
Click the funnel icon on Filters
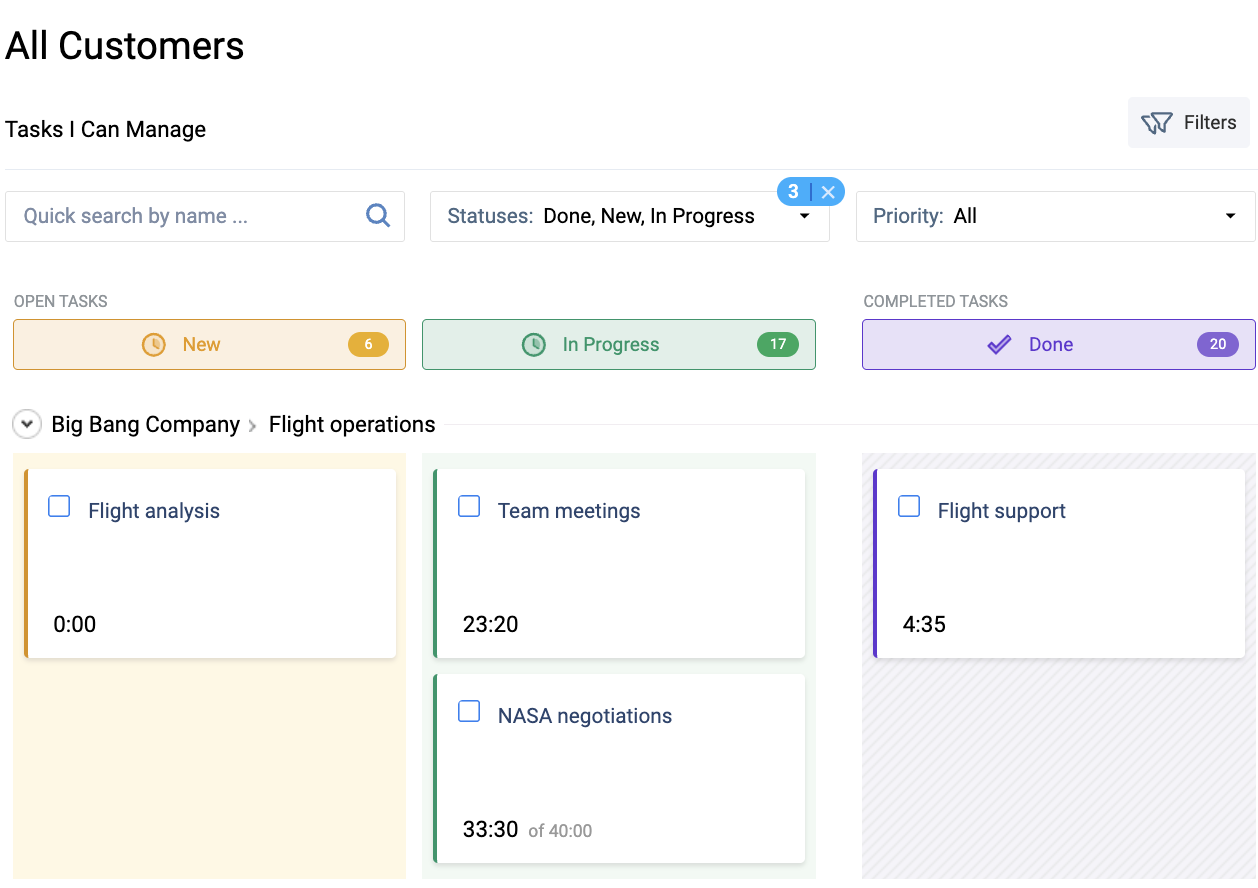pos(1157,122)
